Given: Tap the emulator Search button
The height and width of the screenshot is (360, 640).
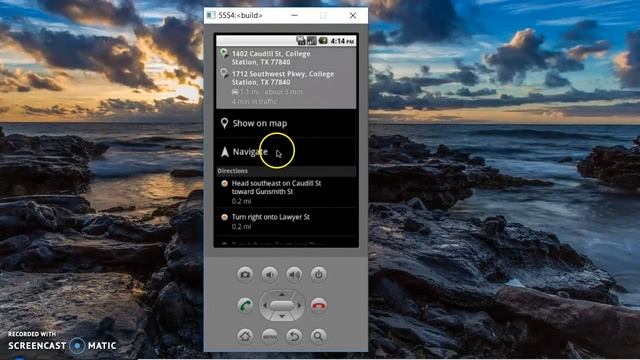Looking at the screenshot, I should pos(318,336).
